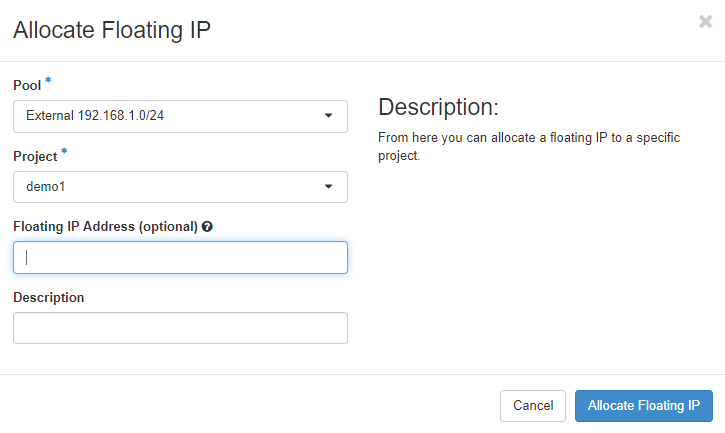Click the Description field label
Screen dimensions: 725x433
49,297
